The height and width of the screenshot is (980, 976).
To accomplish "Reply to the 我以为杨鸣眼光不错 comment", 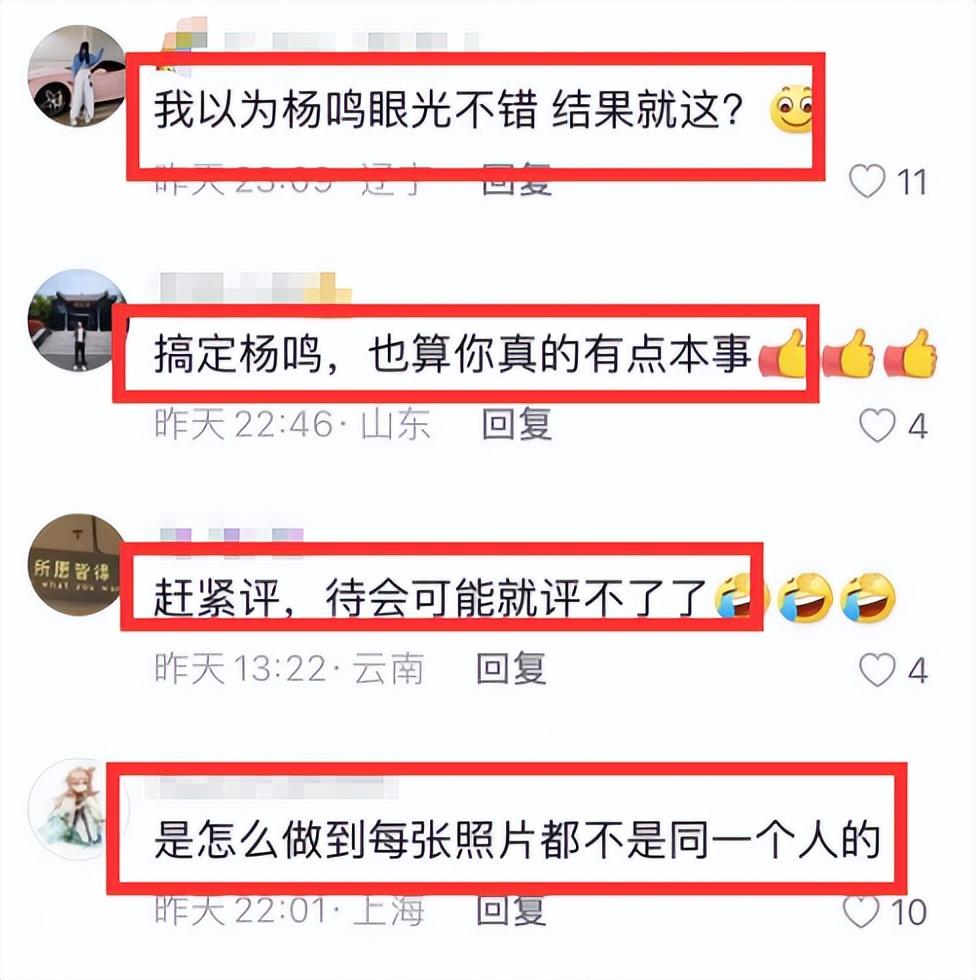I will point(517,180).
